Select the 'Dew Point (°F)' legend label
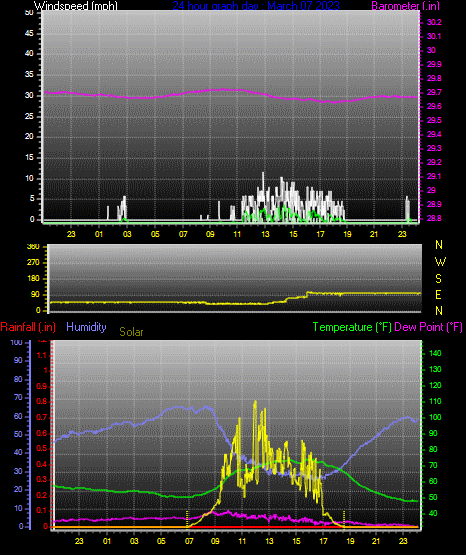This screenshot has height=555, width=466. 428,327
